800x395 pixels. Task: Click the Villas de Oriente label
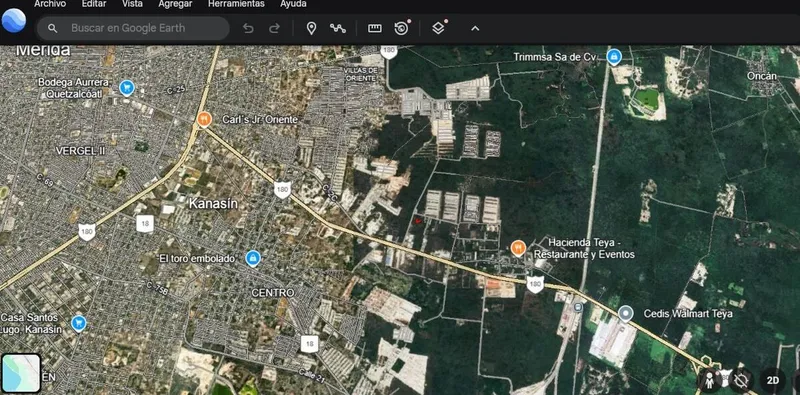[x=361, y=74]
